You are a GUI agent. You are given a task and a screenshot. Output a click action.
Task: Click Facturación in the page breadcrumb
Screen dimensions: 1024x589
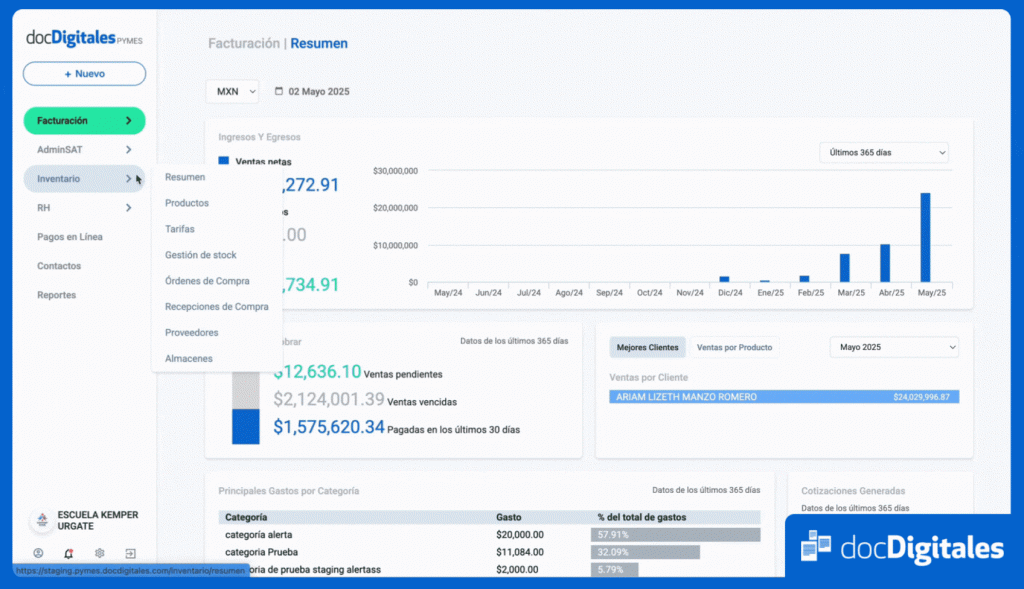pyautogui.click(x=244, y=44)
